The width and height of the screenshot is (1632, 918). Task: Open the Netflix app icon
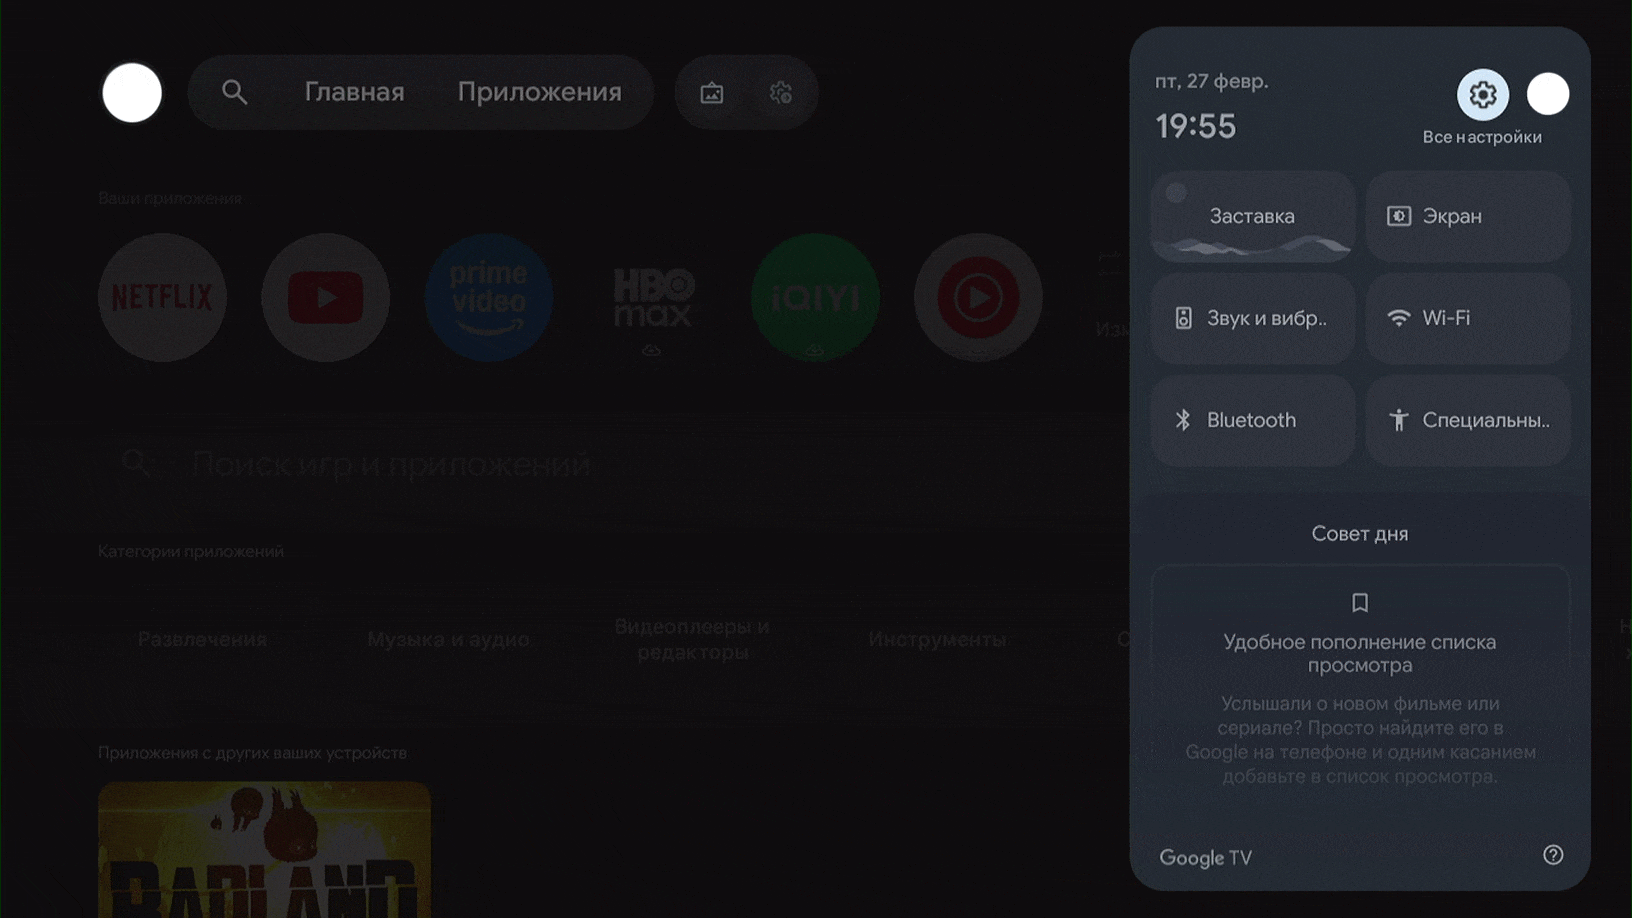[162, 297]
